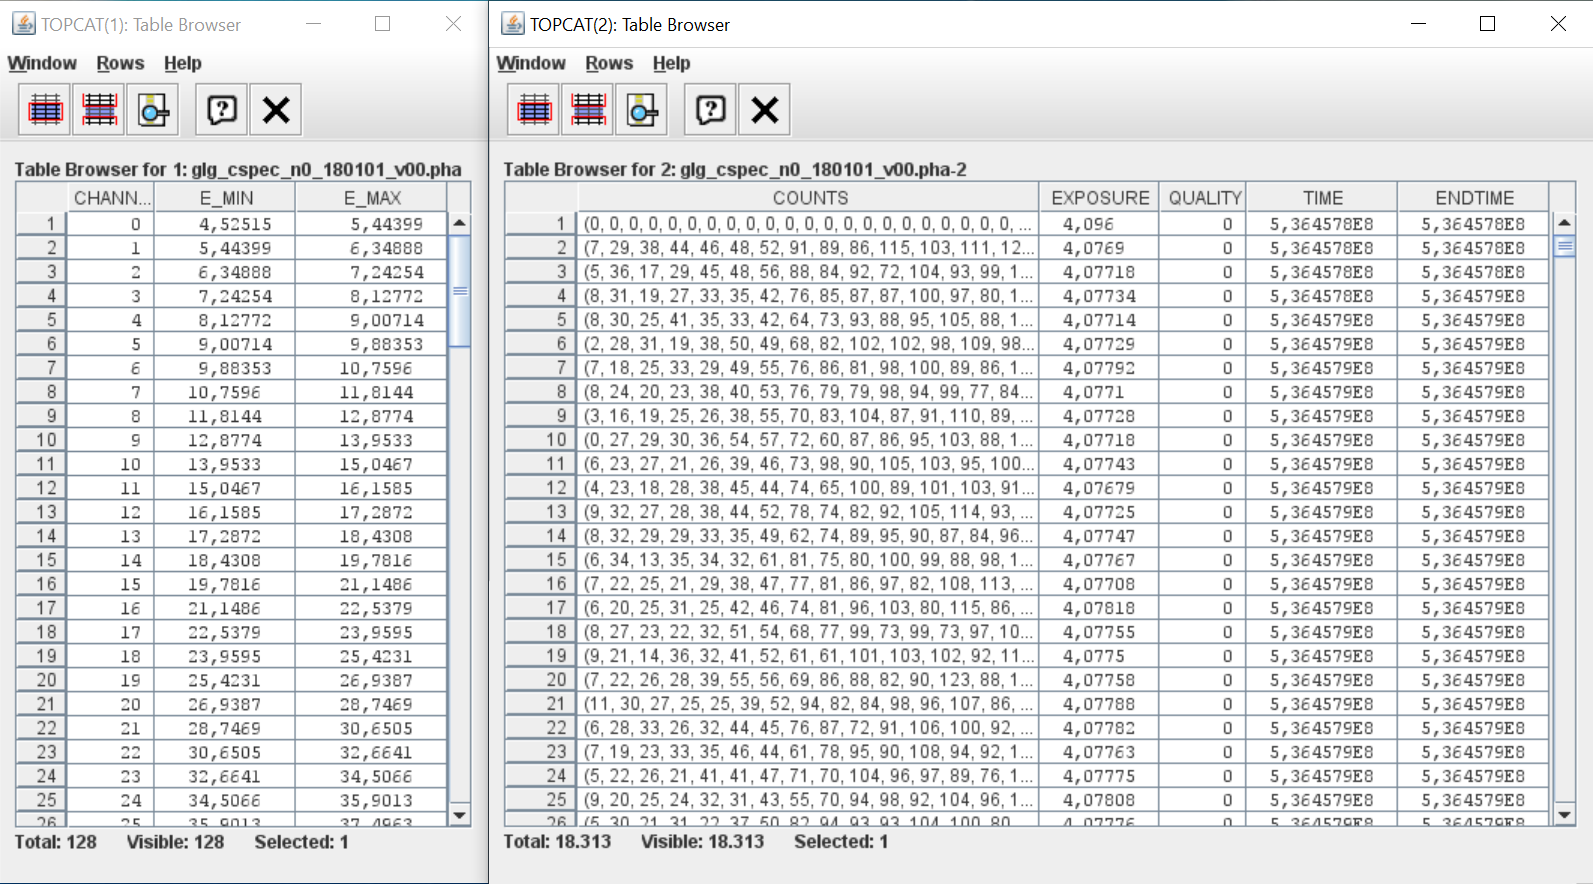Click E_MIN cell 9,88353 in row 7
1593x884 pixels.
(226, 368)
